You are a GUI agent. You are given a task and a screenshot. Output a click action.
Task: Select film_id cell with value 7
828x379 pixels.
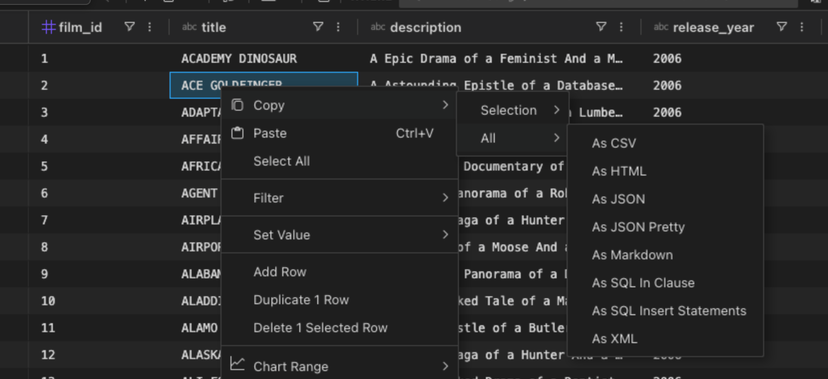(x=99, y=220)
